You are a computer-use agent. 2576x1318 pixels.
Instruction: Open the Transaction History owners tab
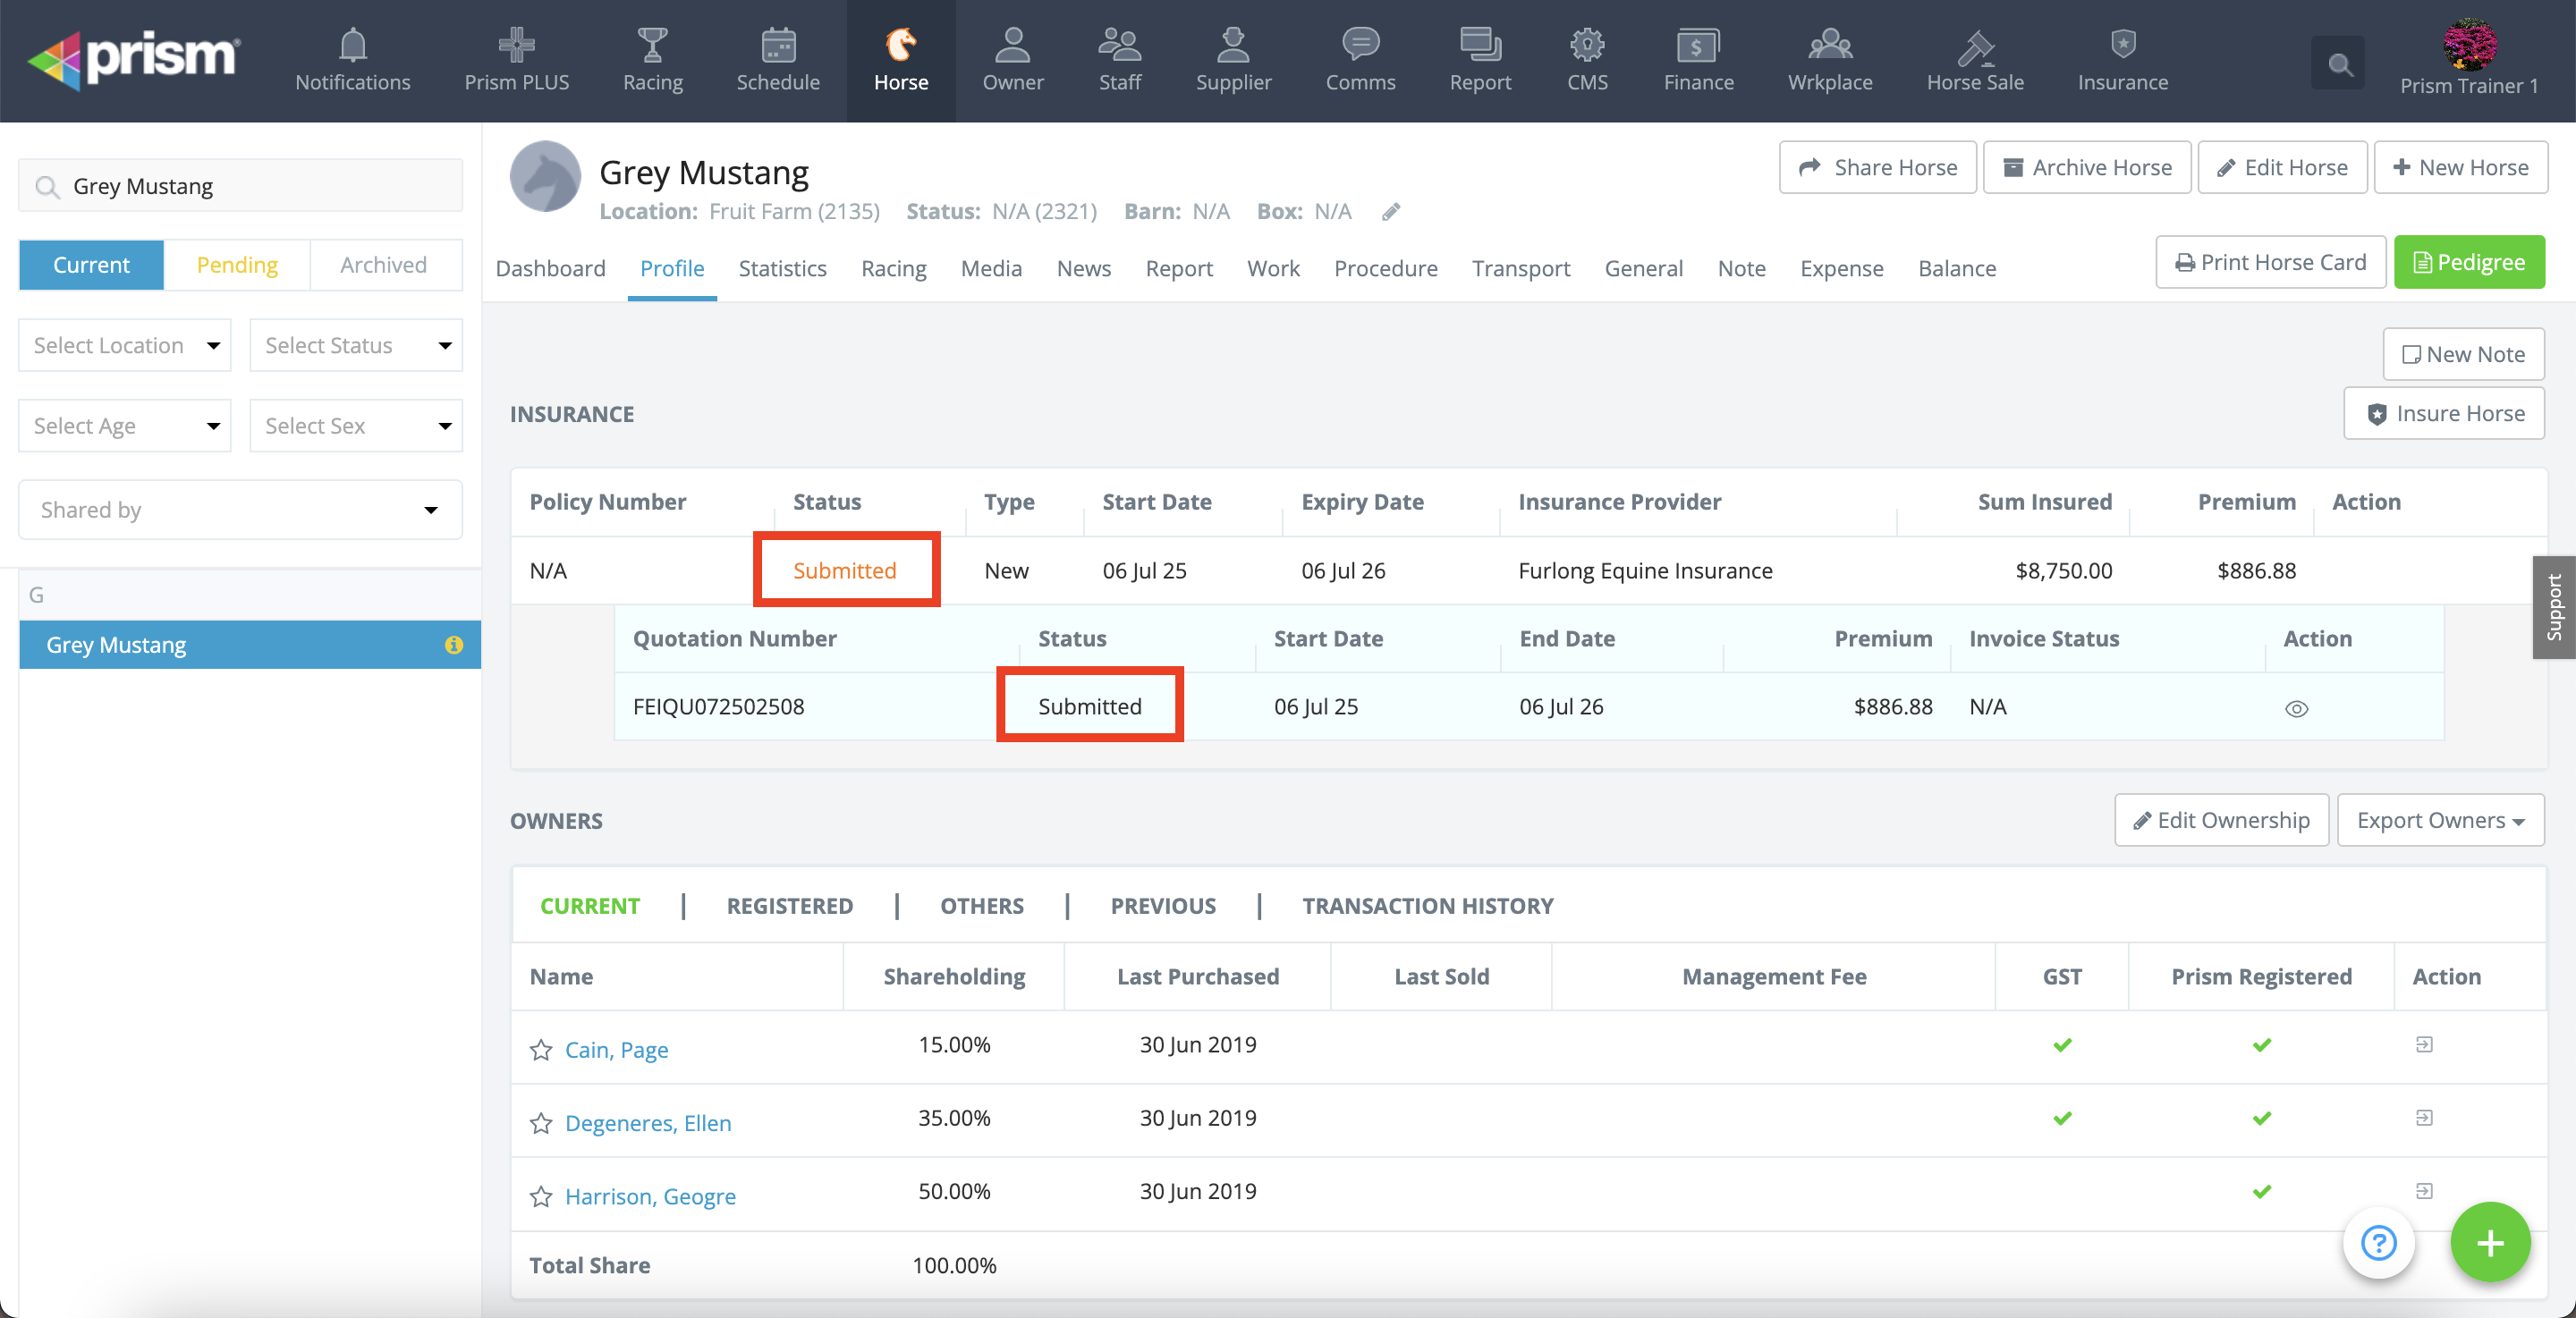[1427, 906]
